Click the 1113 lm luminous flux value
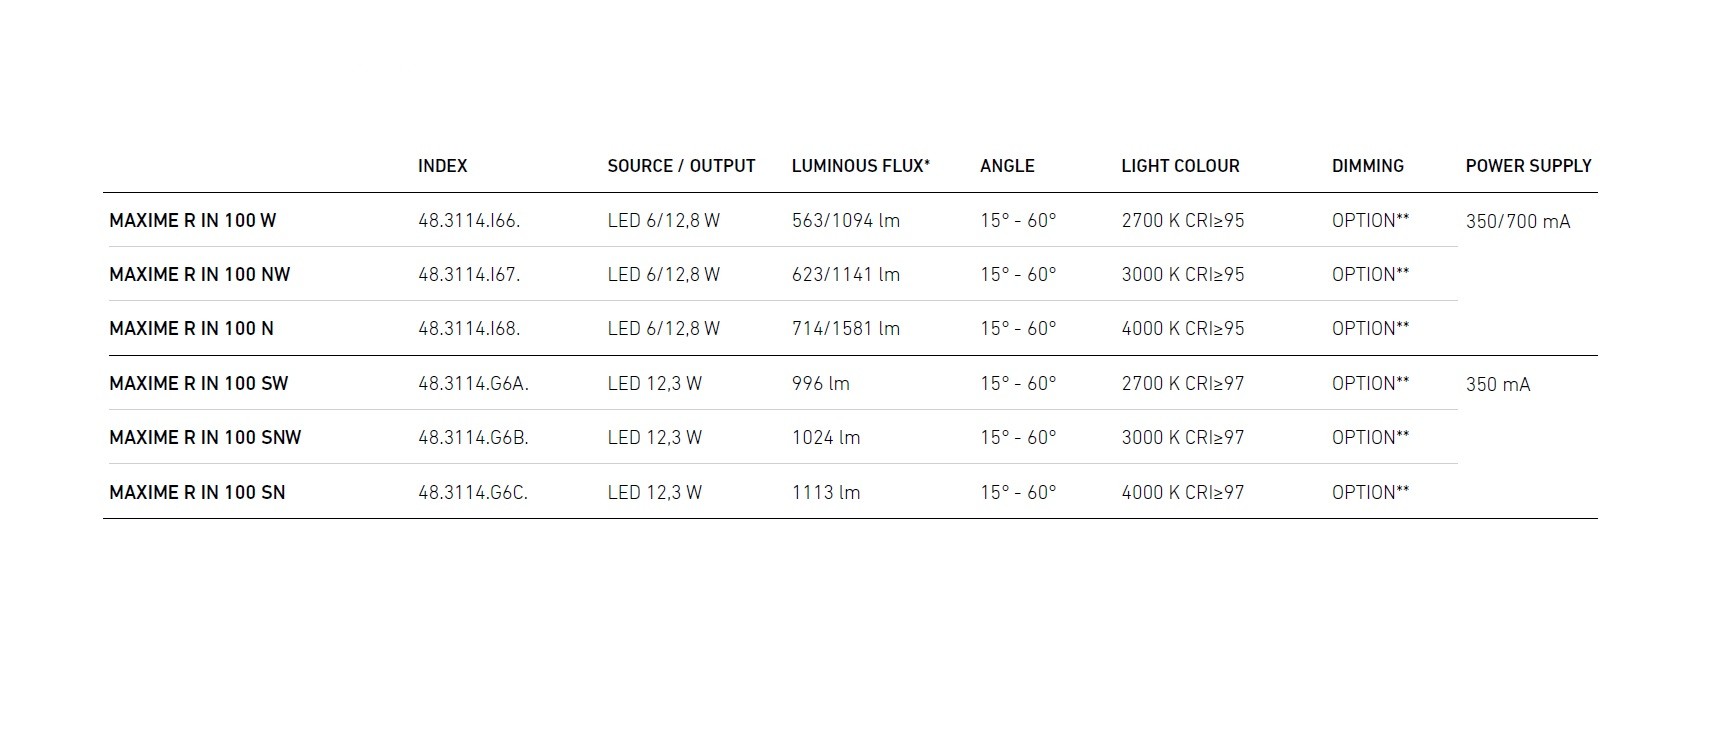This screenshot has width=1736, height=731. (825, 493)
